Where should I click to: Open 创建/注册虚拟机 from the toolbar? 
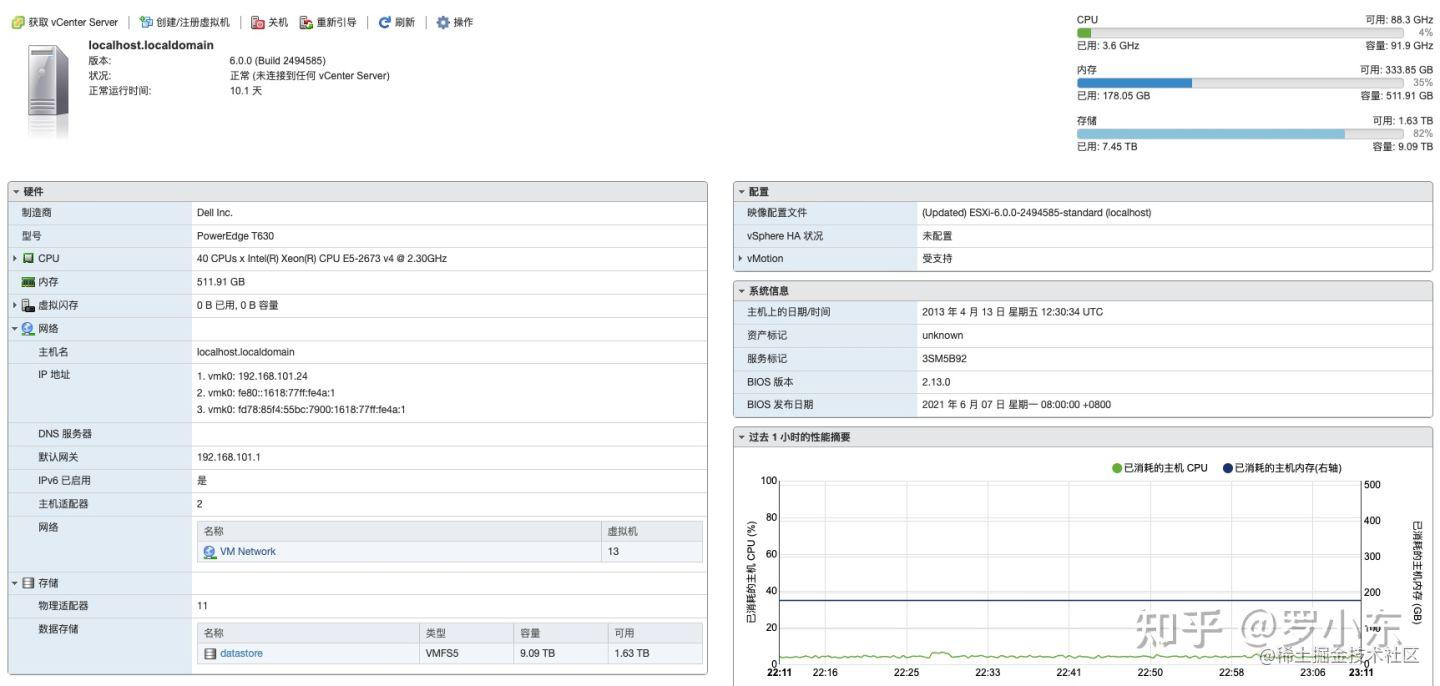click(x=185, y=22)
